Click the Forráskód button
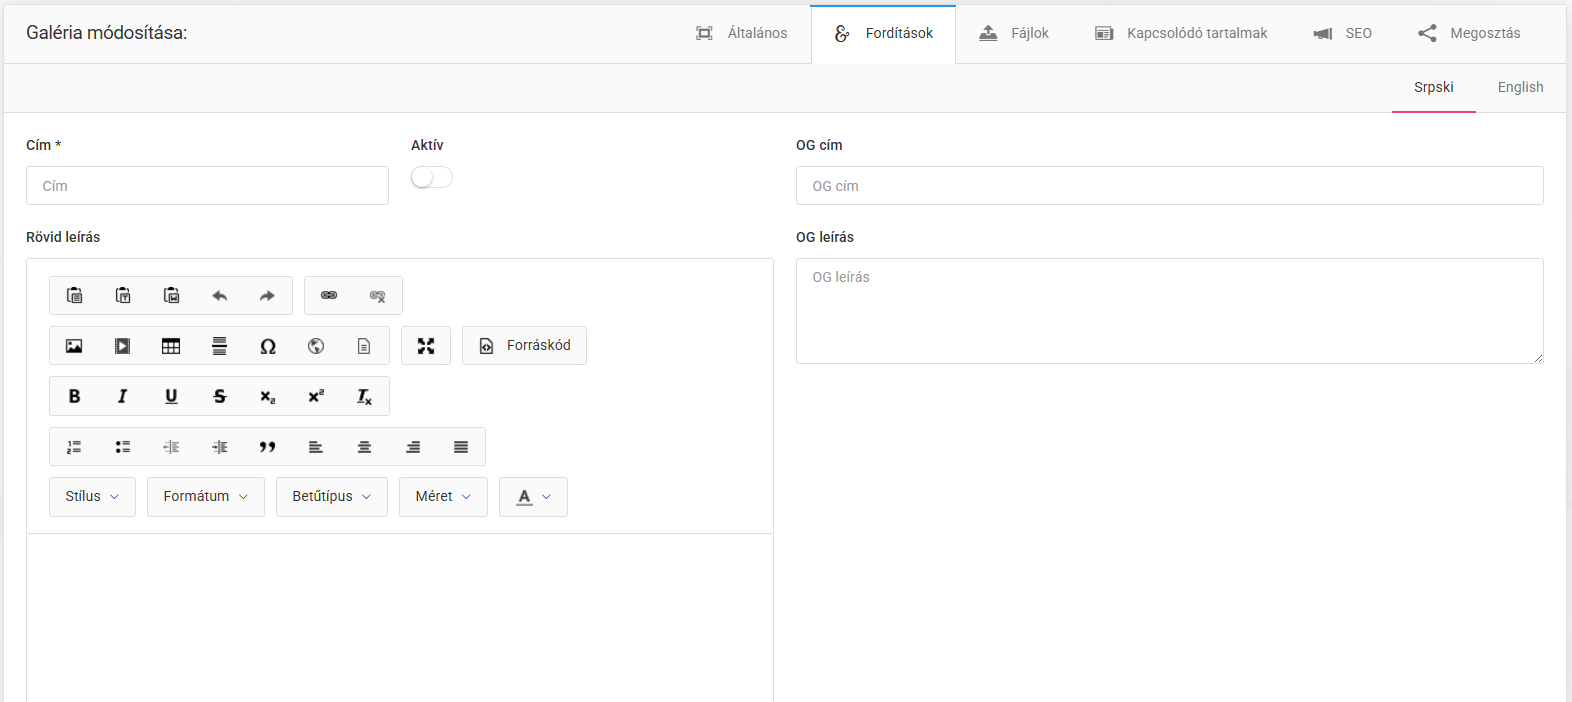Image resolution: width=1572 pixels, height=702 pixels. coord(524,346)
